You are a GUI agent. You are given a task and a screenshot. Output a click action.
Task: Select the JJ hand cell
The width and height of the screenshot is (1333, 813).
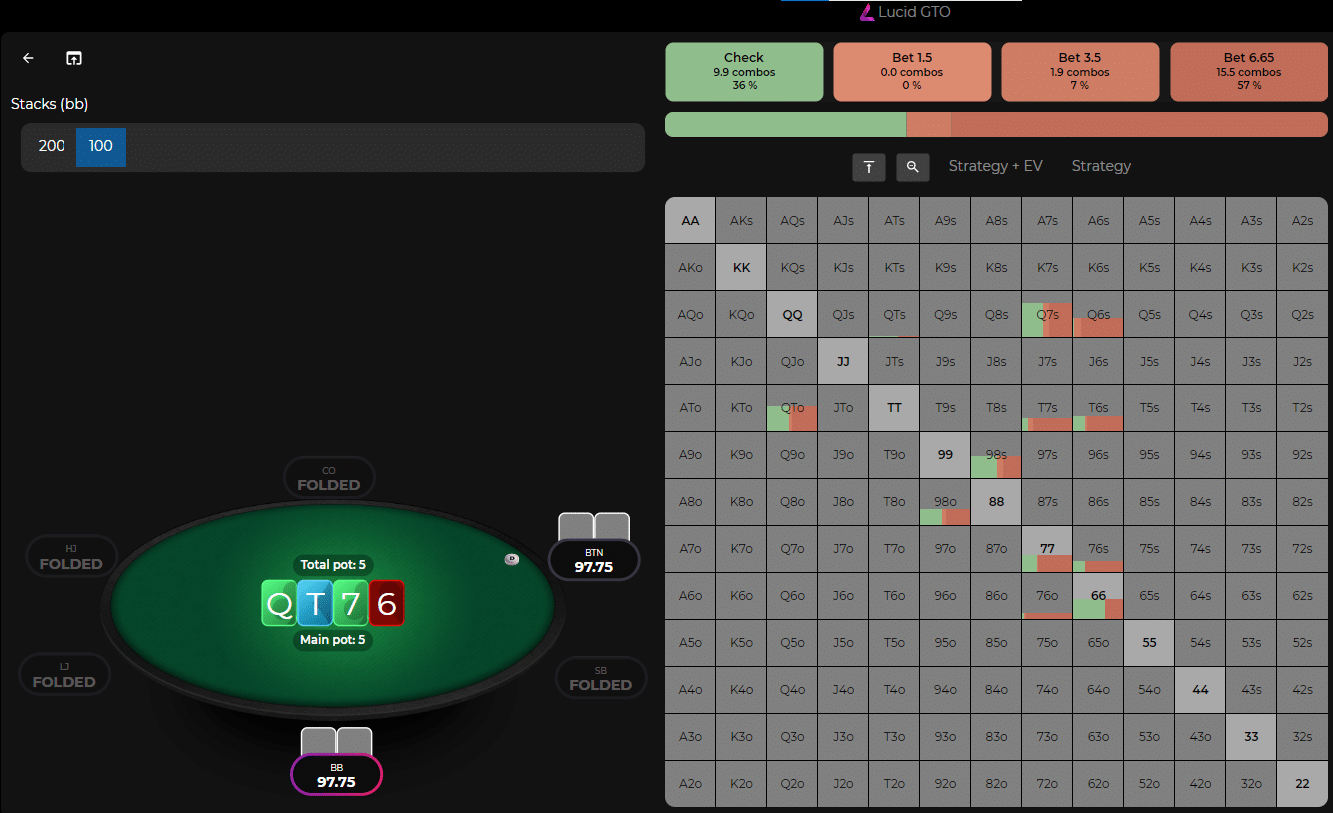pyautogui.click(x=843, y=361)
